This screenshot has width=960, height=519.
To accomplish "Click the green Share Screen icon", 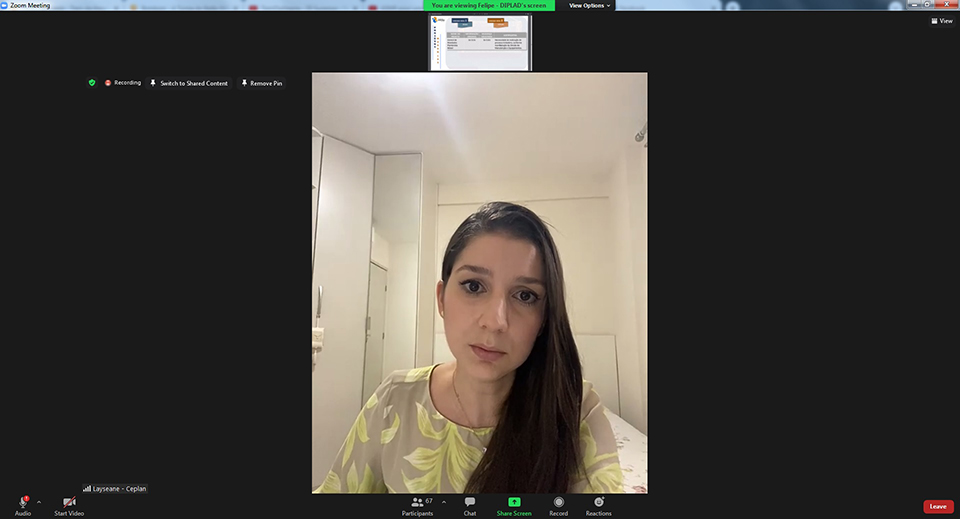I will point(514,502).
